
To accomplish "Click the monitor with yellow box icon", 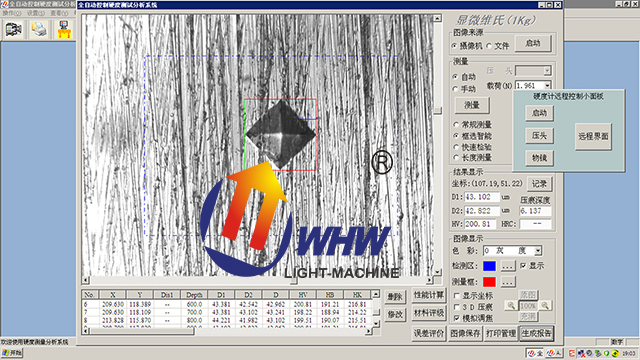I will [64, 29].
